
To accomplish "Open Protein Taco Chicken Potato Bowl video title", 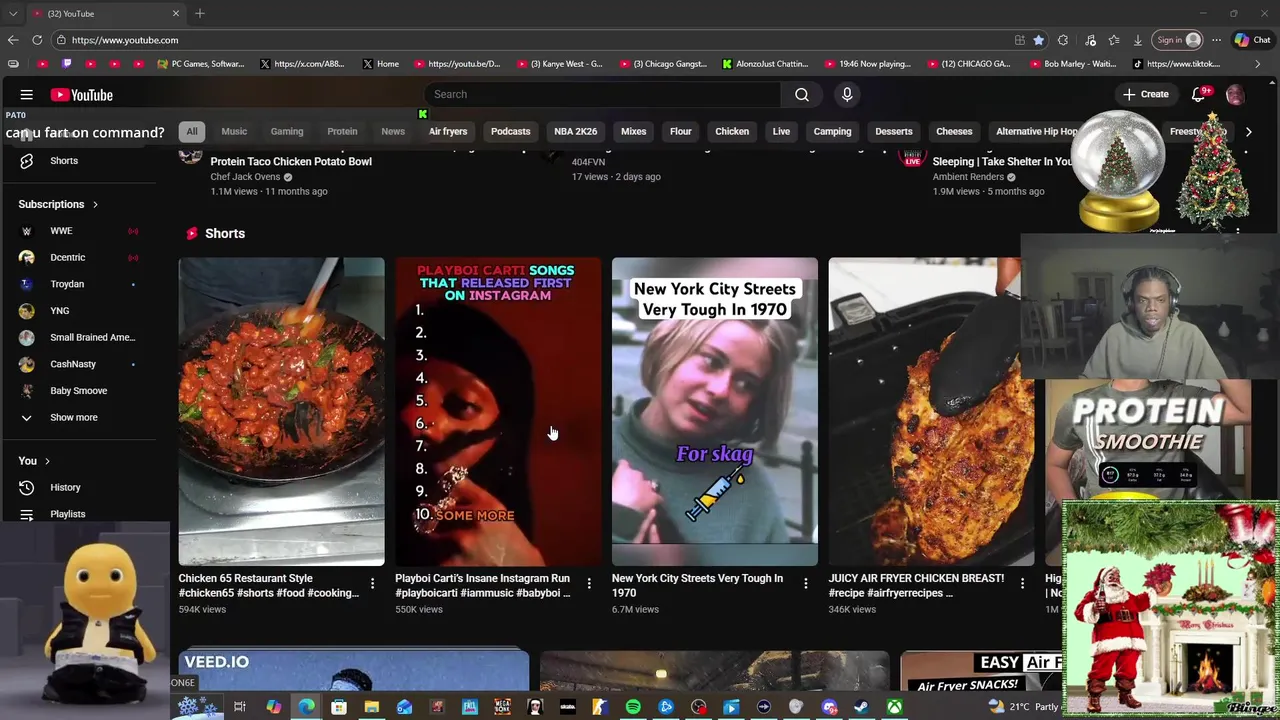I will pyautogui.click(x=291, y=161).
